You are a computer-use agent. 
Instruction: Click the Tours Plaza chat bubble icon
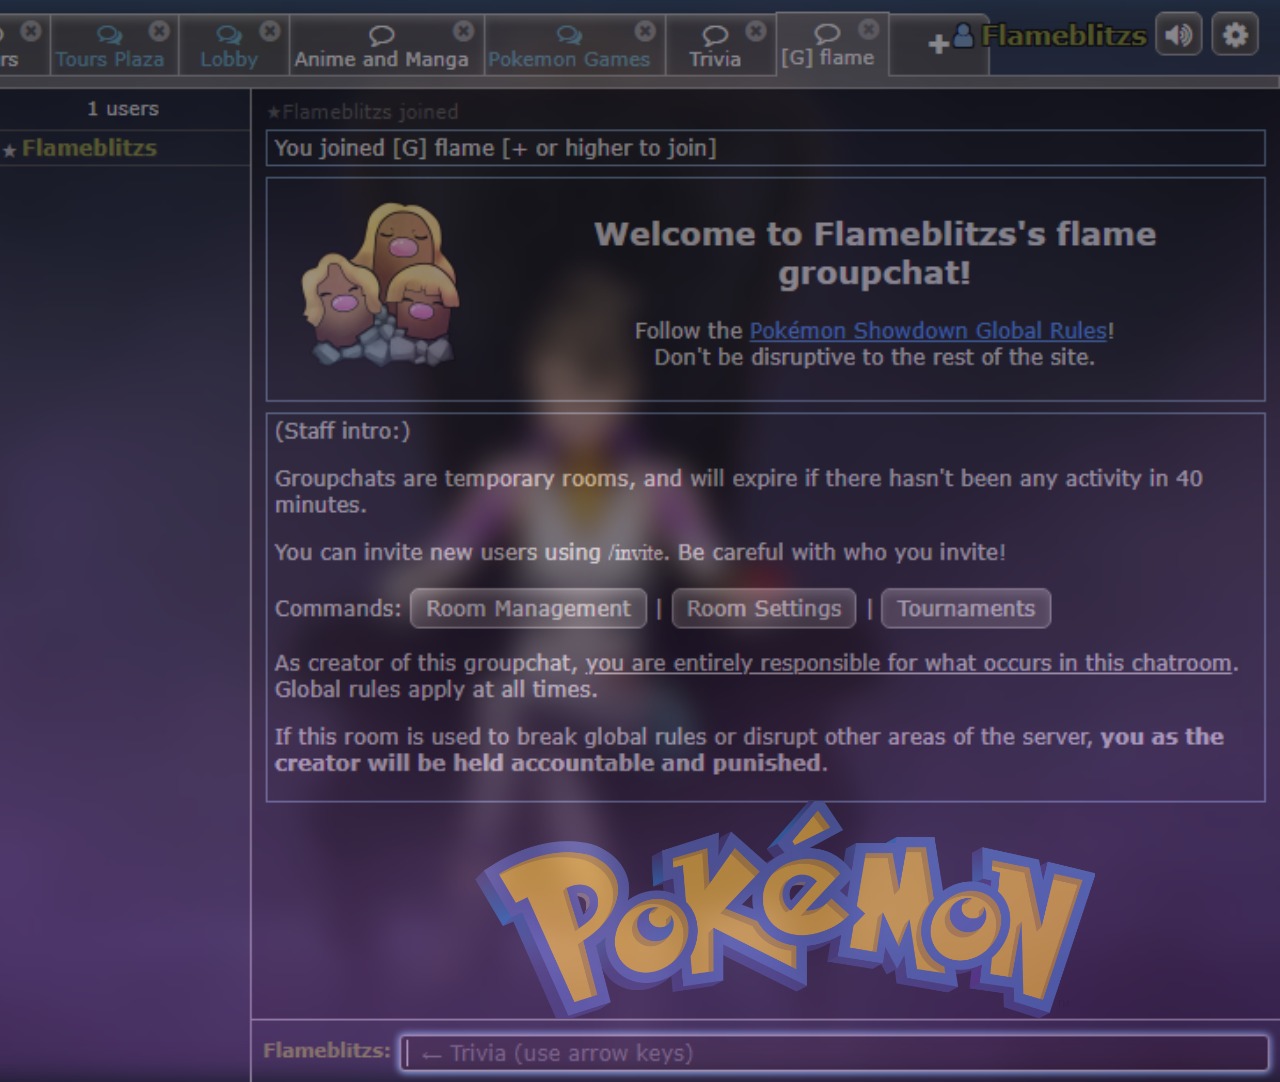pos(109,35)
